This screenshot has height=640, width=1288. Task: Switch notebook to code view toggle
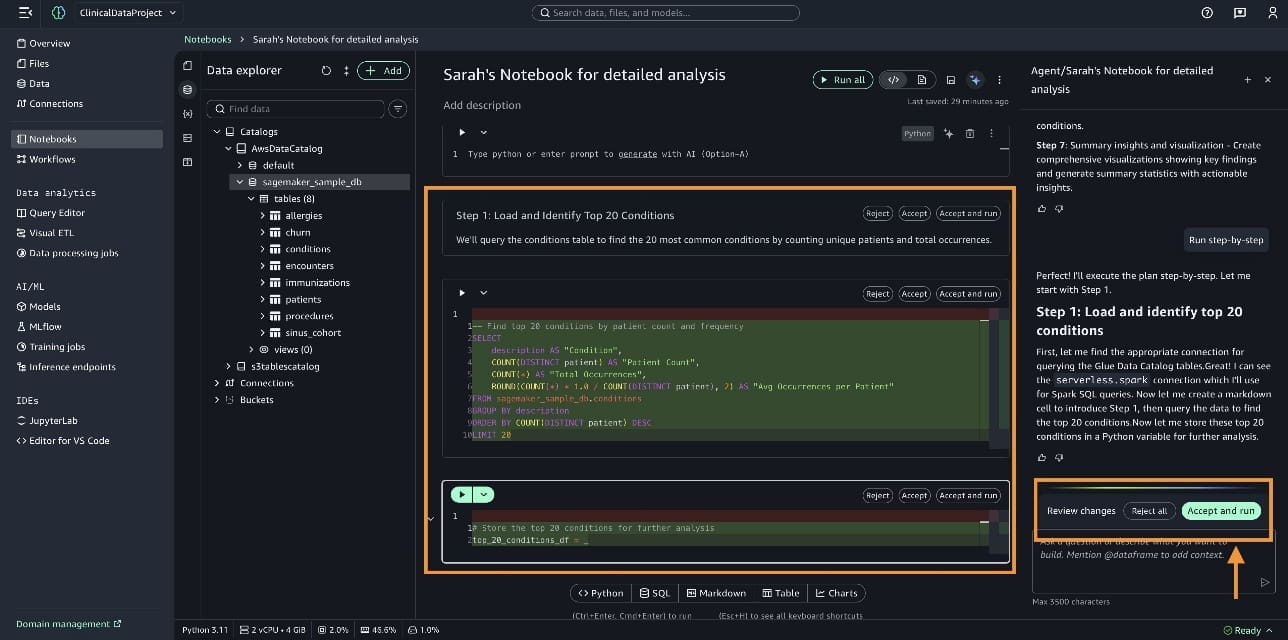tap(894, 80)
